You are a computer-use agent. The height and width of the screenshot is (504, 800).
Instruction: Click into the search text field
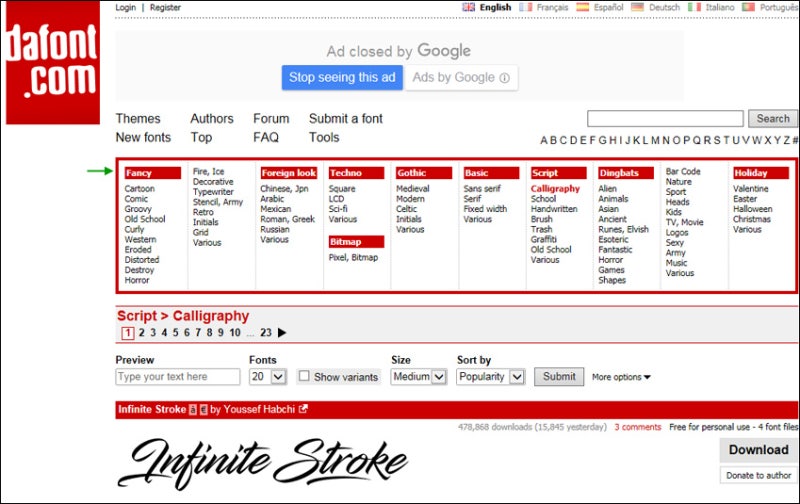point(665,118)
